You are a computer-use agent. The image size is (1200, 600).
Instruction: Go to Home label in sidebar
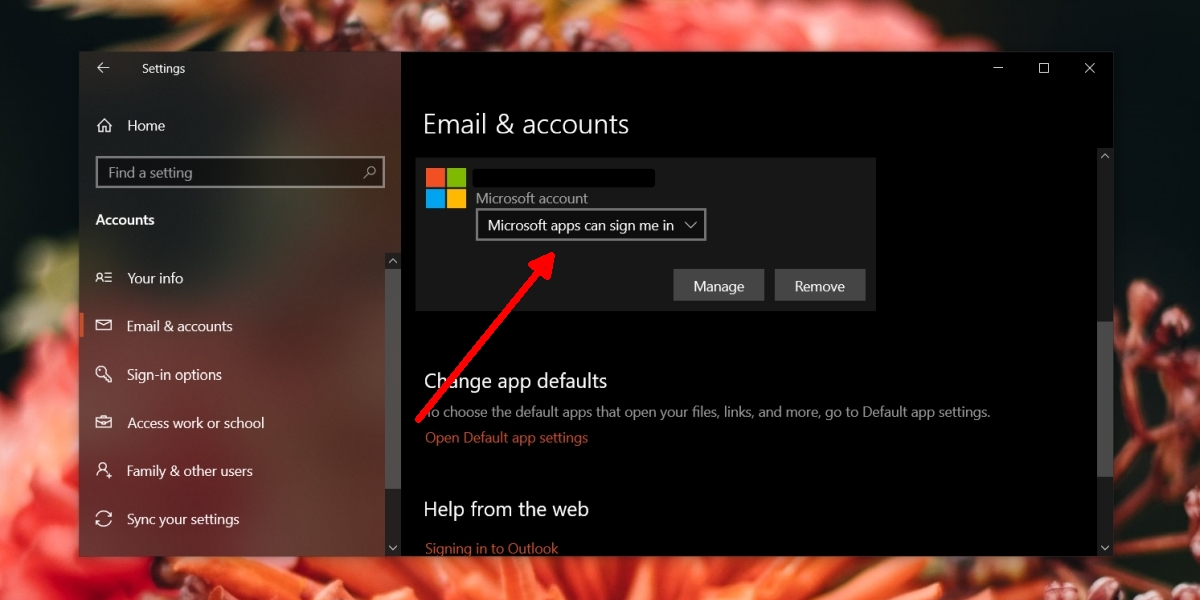(x=146, y=126)
